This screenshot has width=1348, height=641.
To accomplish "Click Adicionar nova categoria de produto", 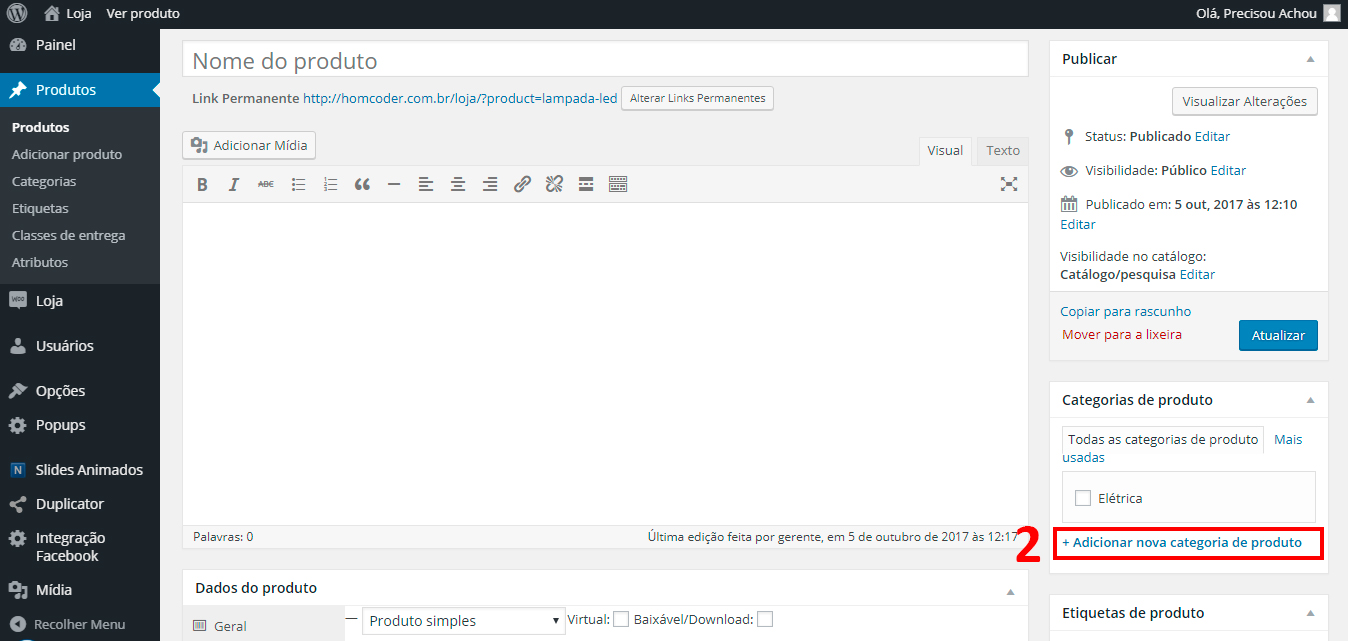I will [x=1182, y=542].
